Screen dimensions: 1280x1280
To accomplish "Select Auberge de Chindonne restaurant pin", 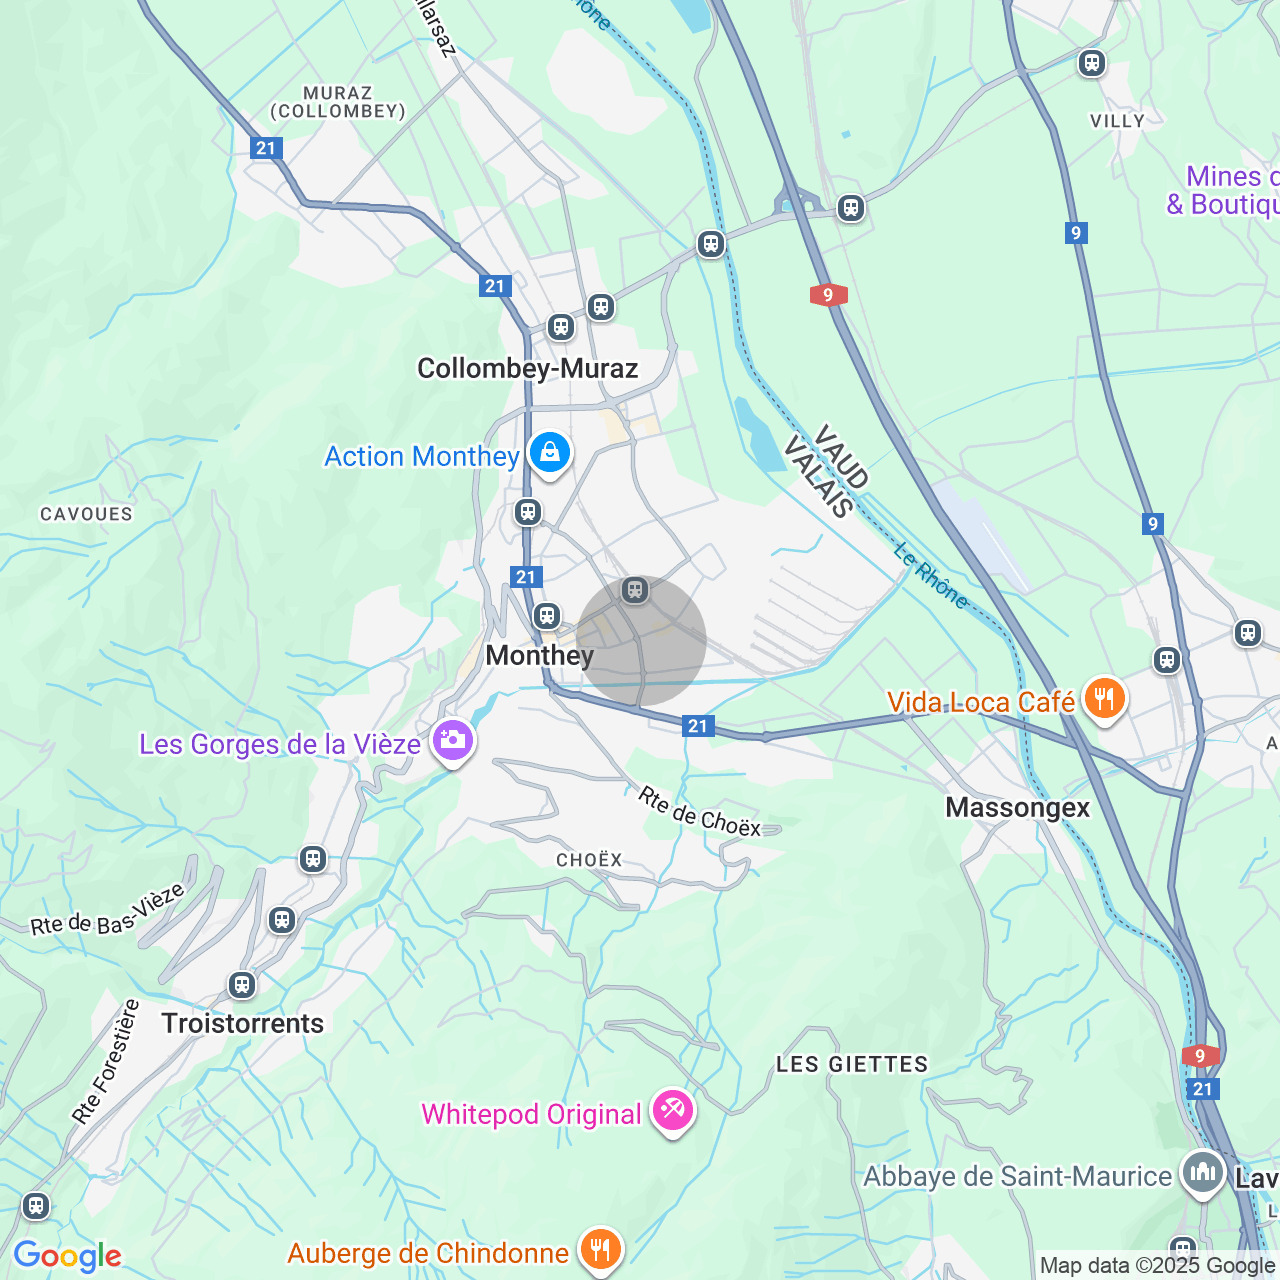I will 600,1251.
